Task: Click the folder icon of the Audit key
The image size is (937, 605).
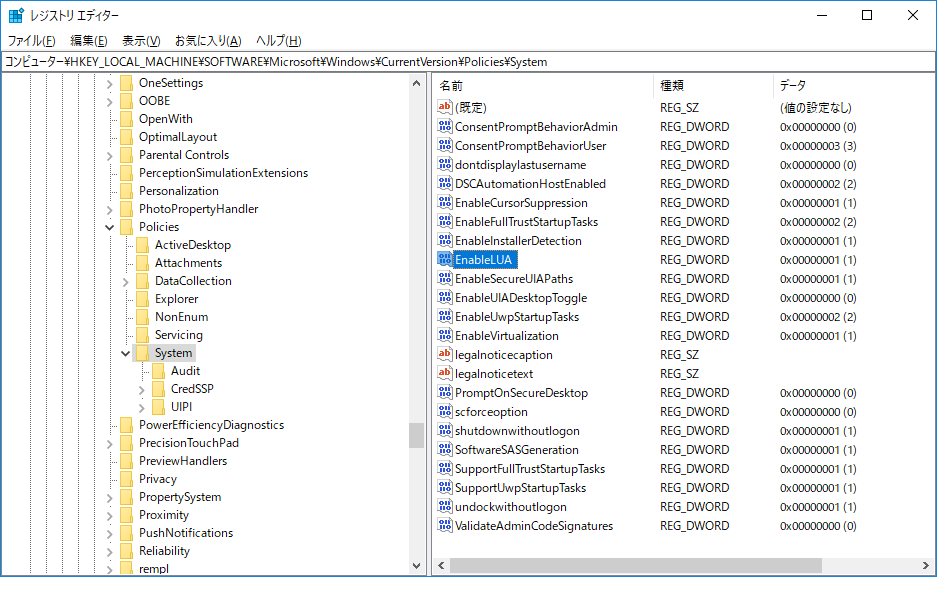Action: pyautogui.click(x=158, y=371)
